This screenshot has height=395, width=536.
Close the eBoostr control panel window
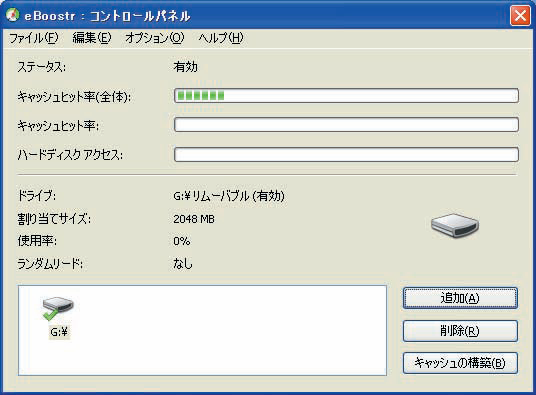(x=520, y=16)
